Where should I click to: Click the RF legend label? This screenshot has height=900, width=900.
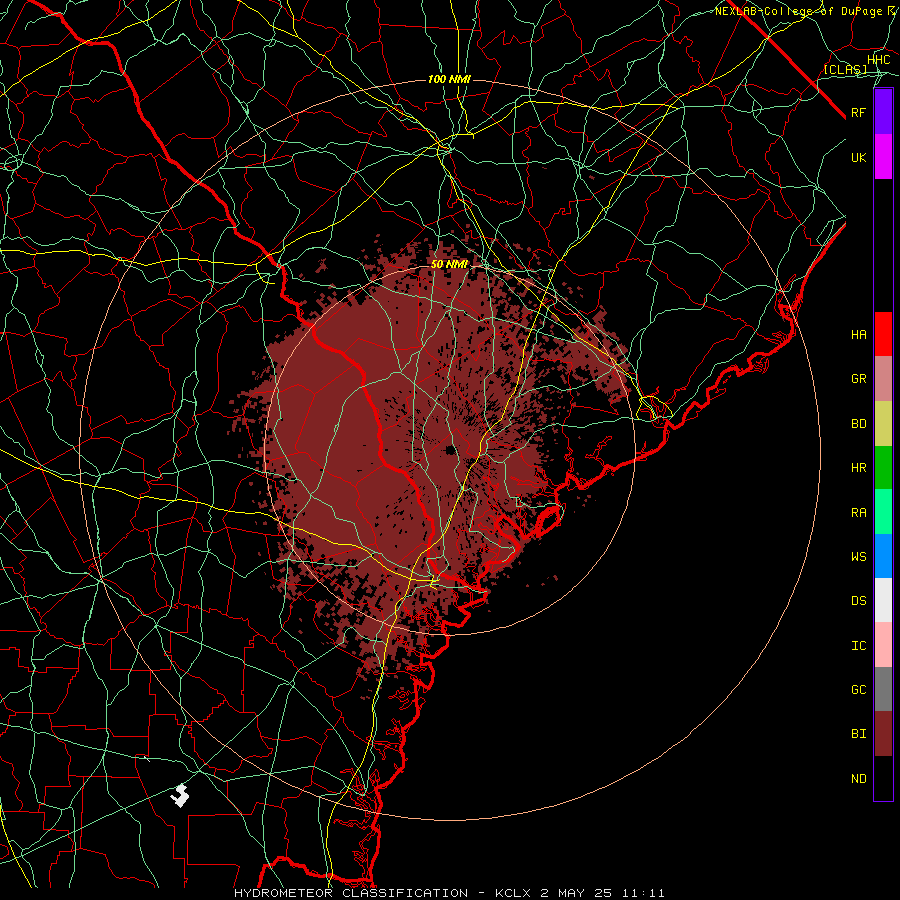pyautogui.click(x=859, y=112)
